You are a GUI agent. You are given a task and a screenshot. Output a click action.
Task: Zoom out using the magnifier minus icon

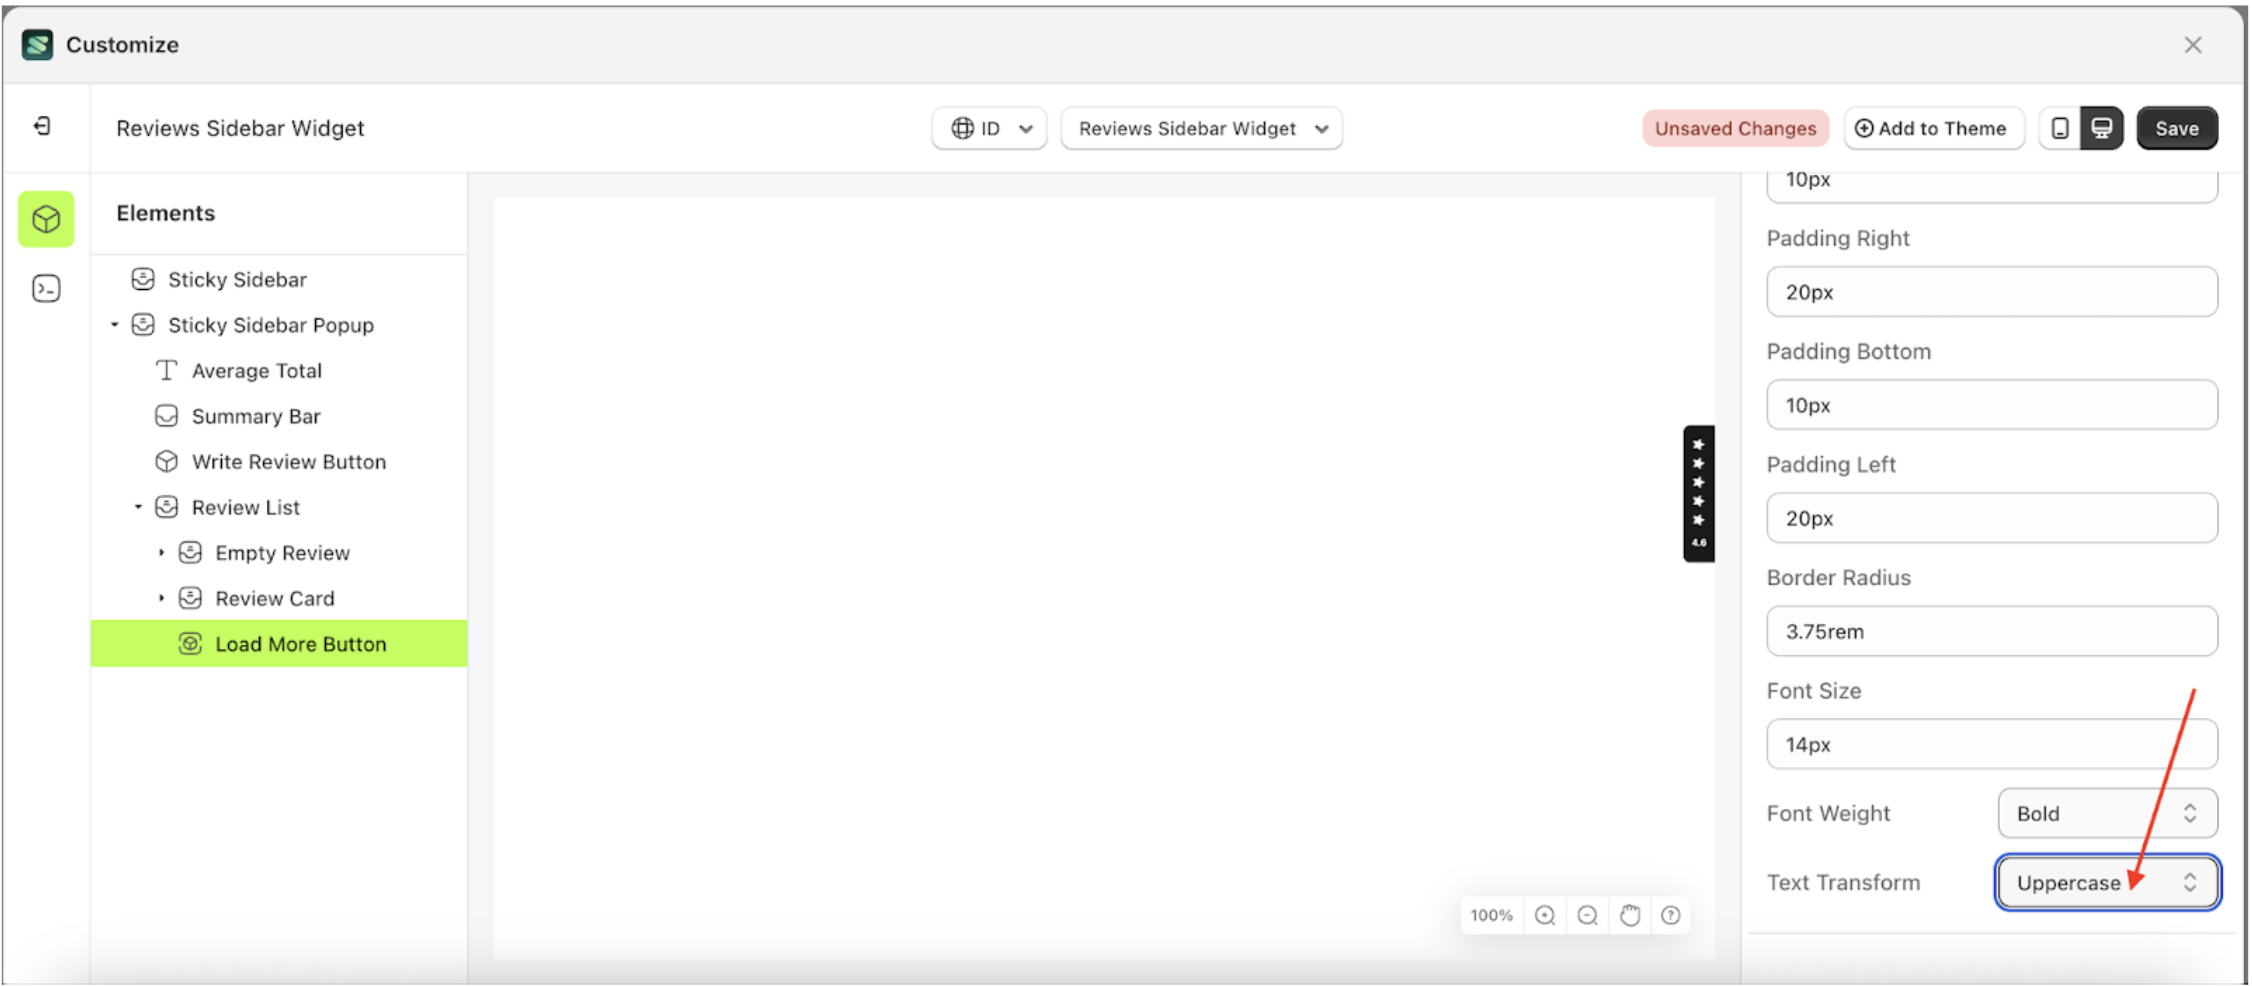(1586, 914)
